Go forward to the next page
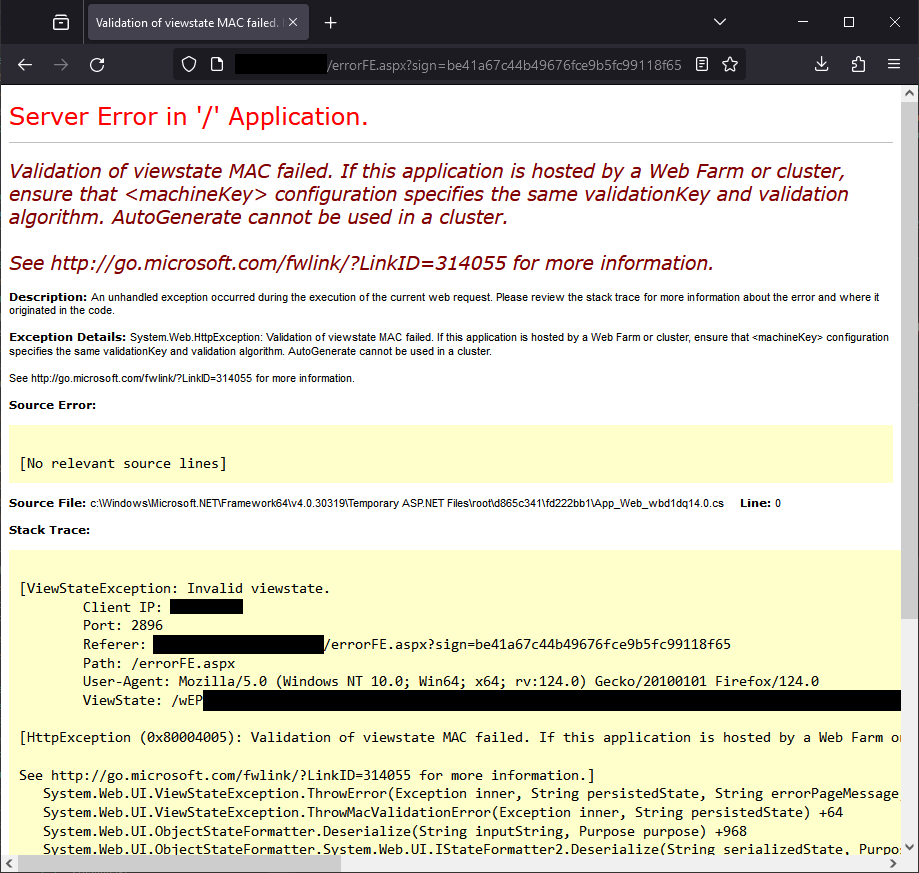 [x=61, y=64]
